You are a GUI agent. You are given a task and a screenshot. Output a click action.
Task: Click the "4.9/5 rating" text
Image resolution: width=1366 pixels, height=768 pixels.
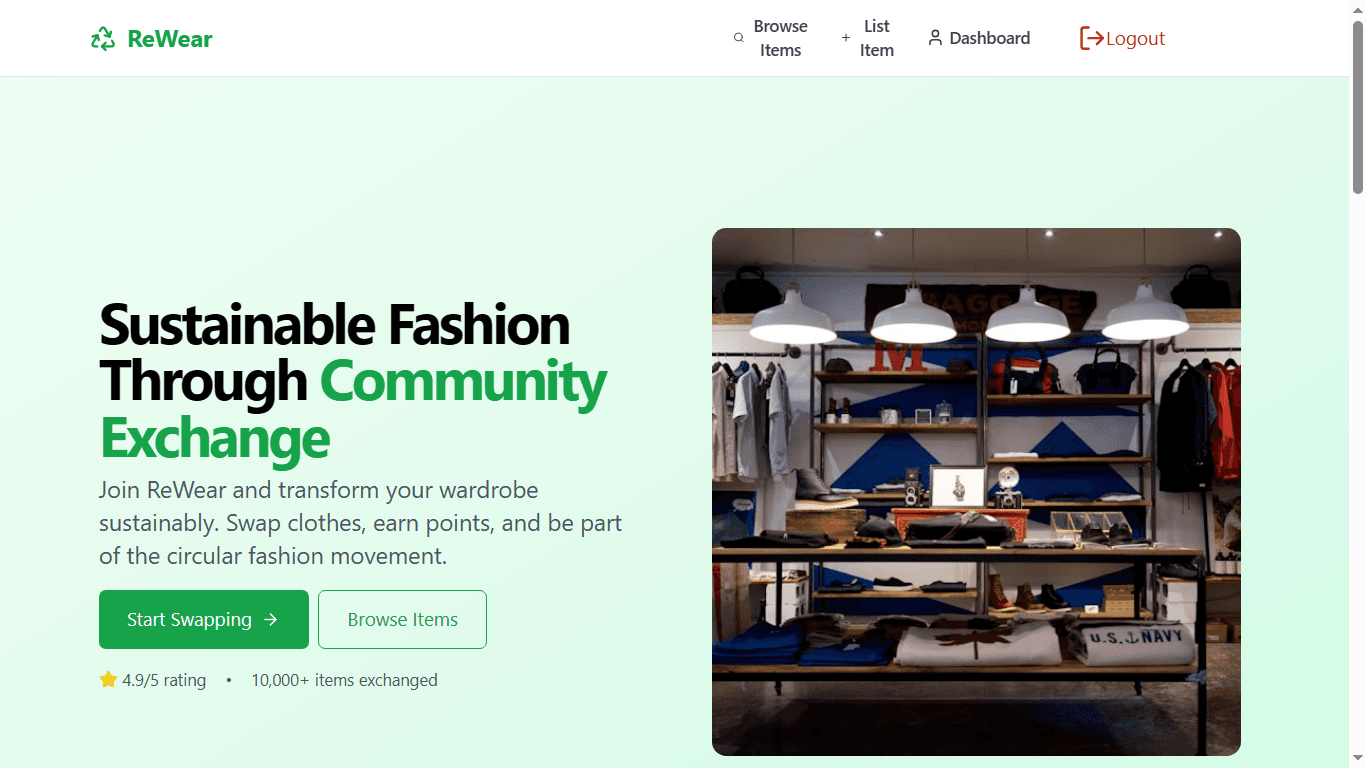(164, 680)
